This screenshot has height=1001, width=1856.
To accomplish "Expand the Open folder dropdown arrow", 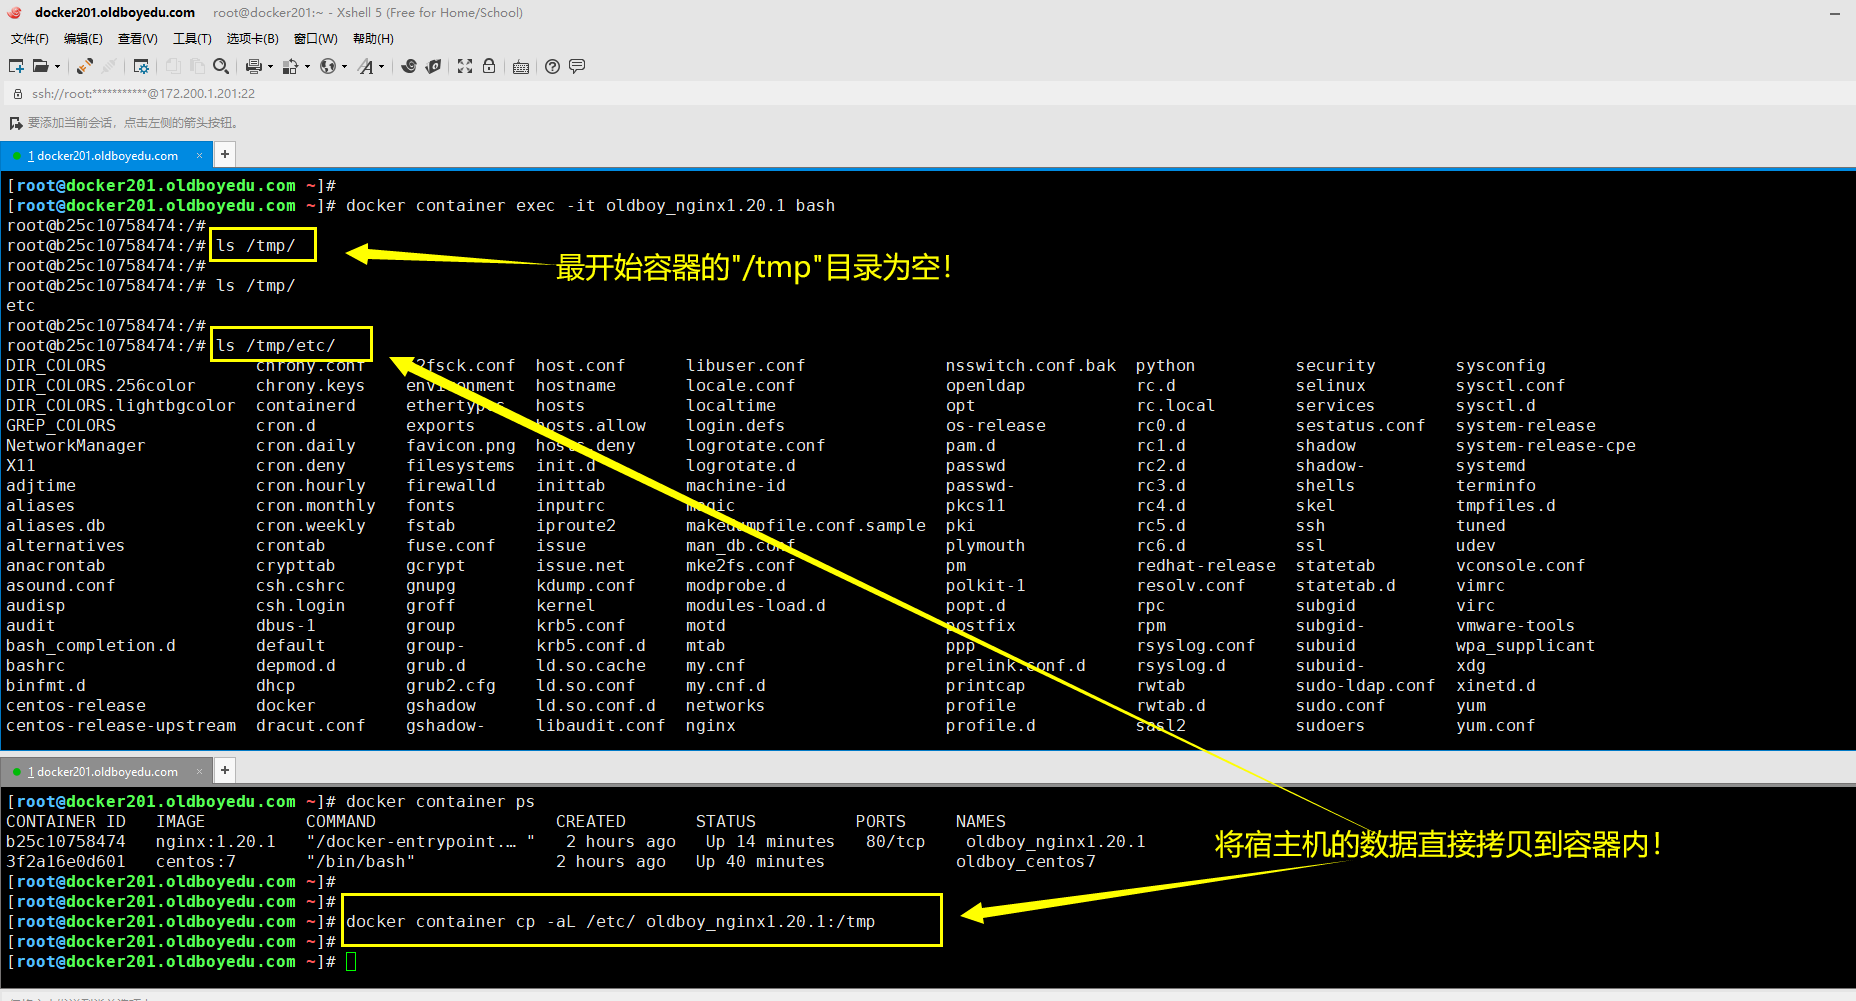I will click(x=57, y=67).
